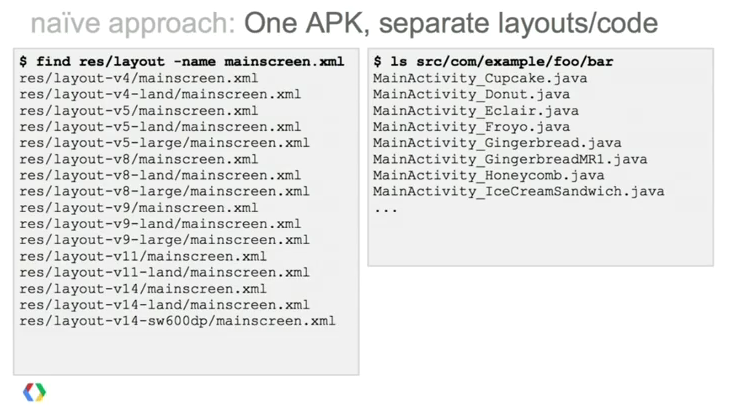Viewport: 729px width, 408px height.
Task: Select res/layout-v5-large/mainscreen.xml line
Action: click(x=164, y=143)
